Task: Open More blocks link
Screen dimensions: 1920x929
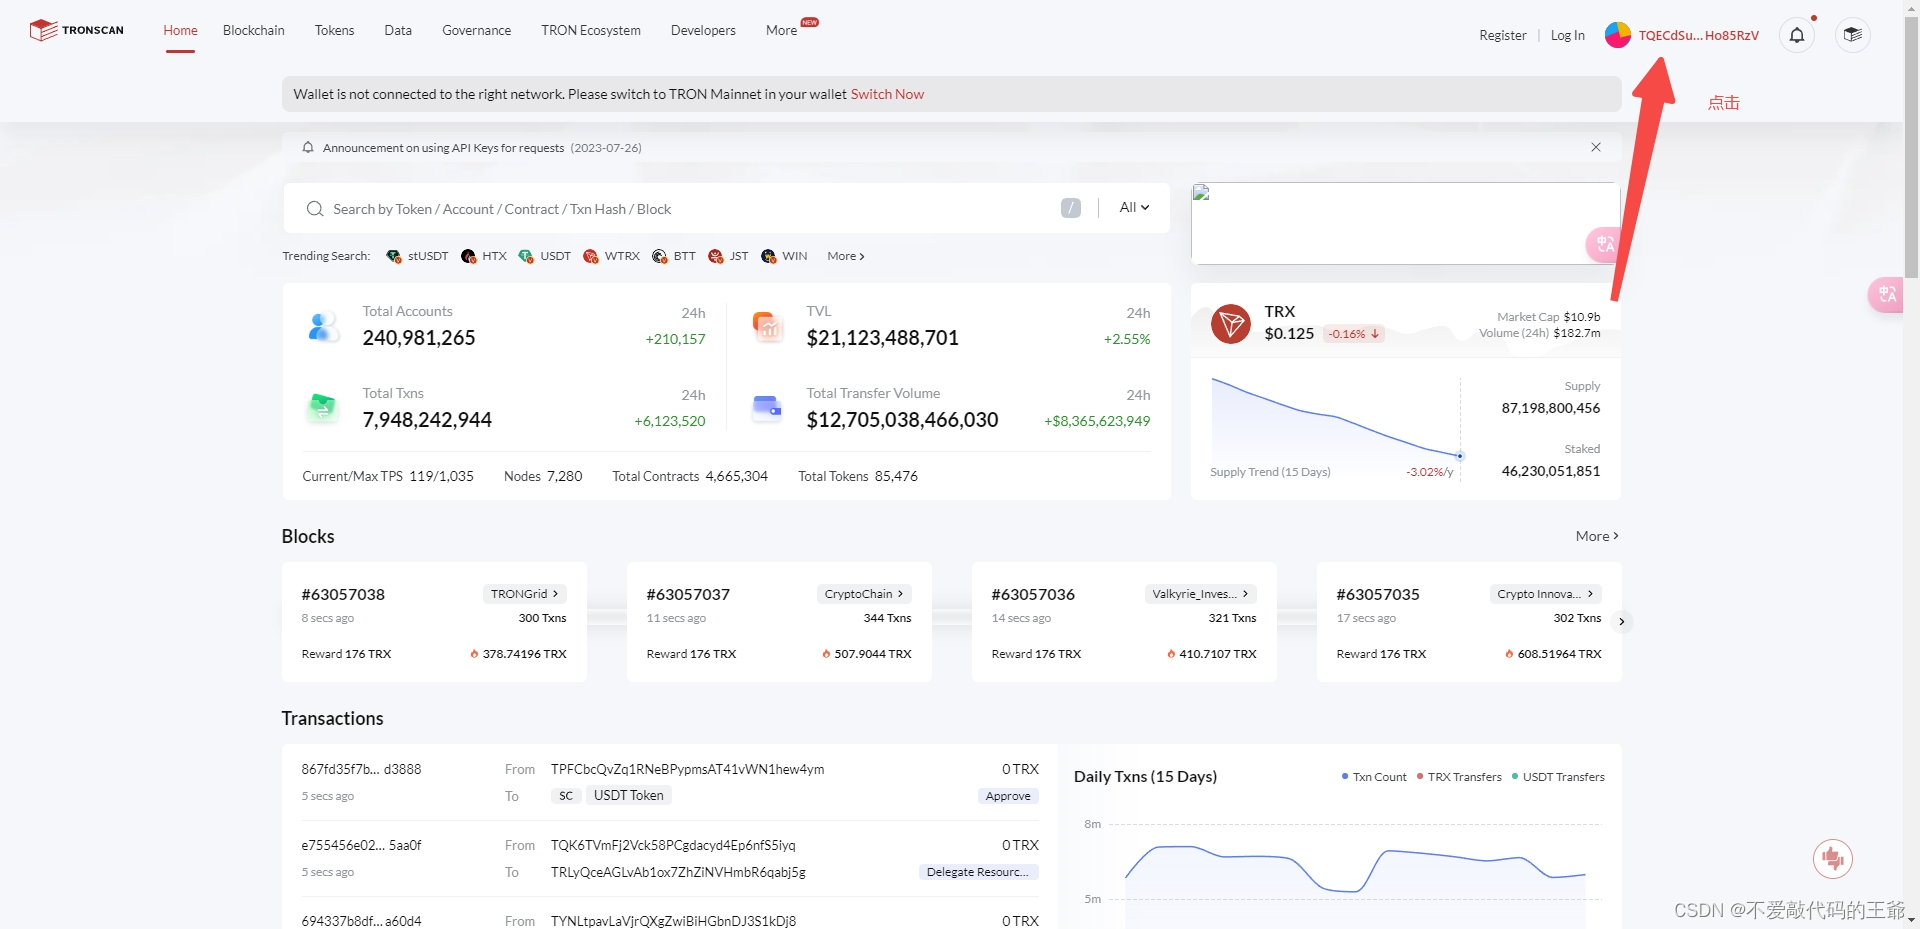Action: (x=1597, y=536)
